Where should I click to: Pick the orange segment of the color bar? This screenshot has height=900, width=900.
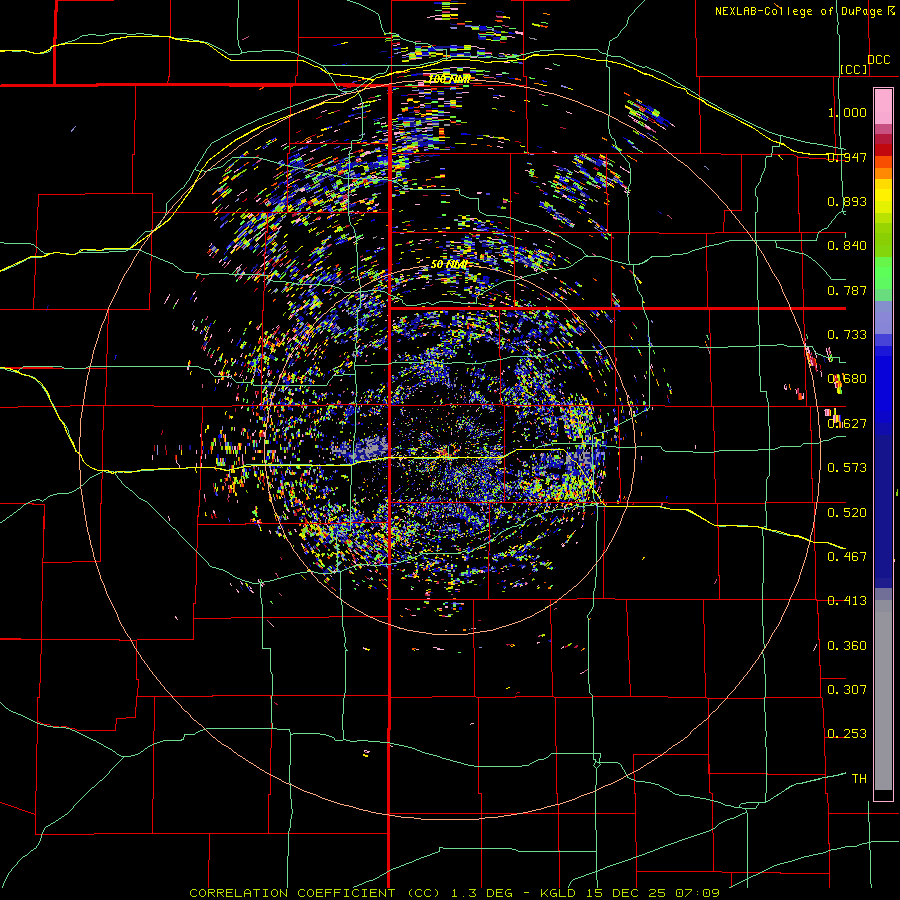pyautogui.click(x=883, y=173)
